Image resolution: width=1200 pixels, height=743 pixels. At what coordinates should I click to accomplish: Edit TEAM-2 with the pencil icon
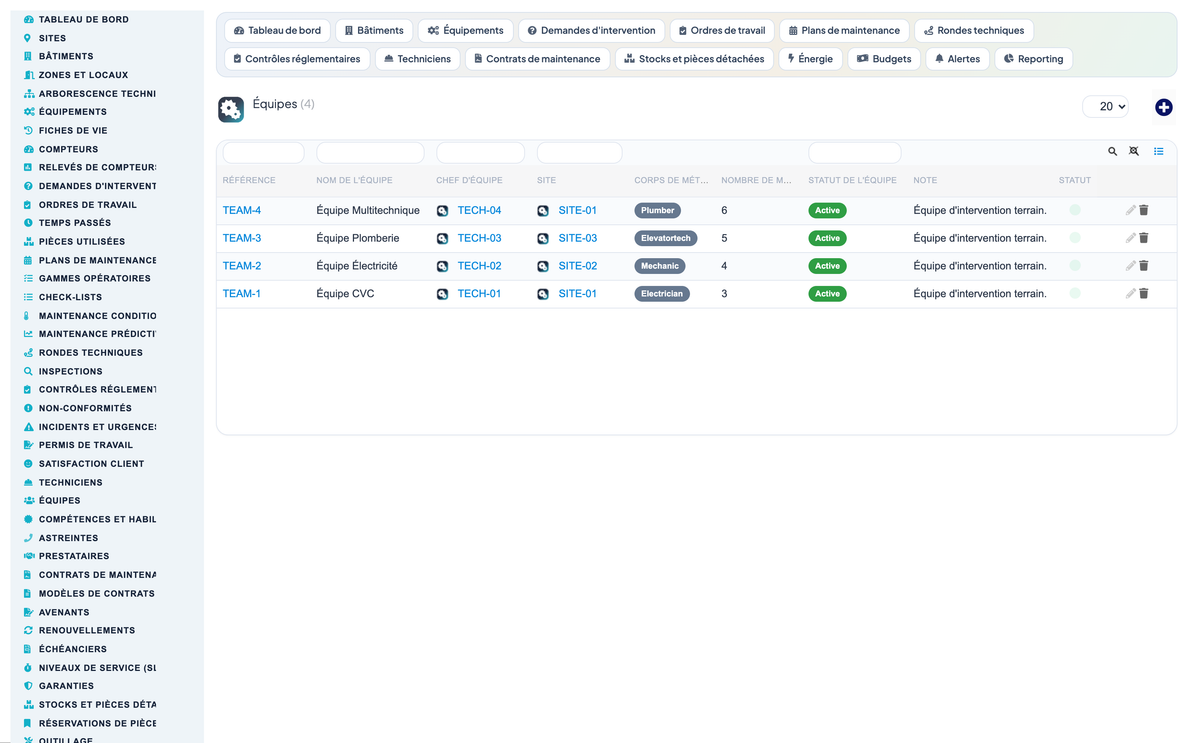pyautogui.click(x=1130, y=266)
